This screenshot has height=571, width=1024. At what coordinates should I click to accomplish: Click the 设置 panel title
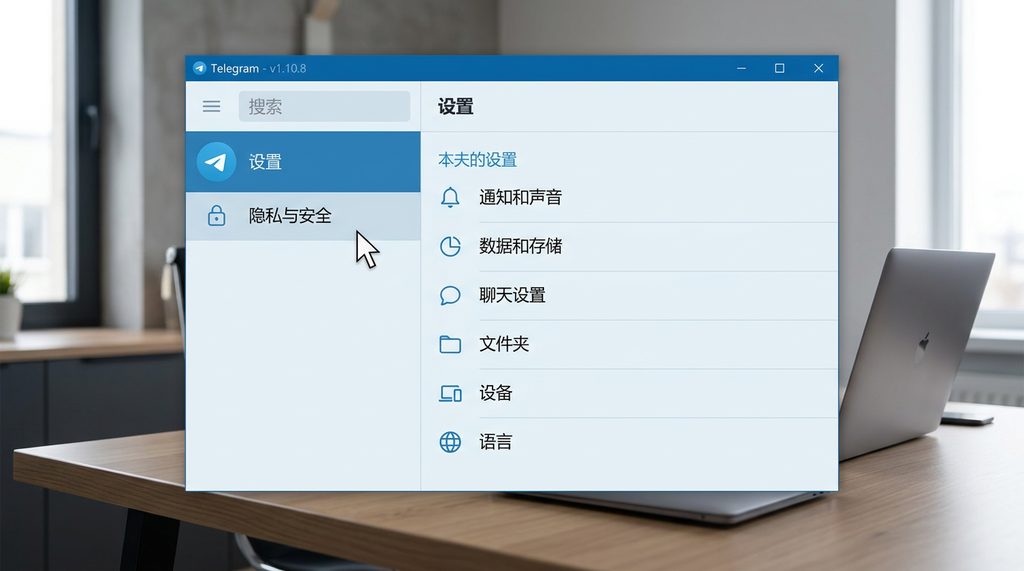coord(455,106)
